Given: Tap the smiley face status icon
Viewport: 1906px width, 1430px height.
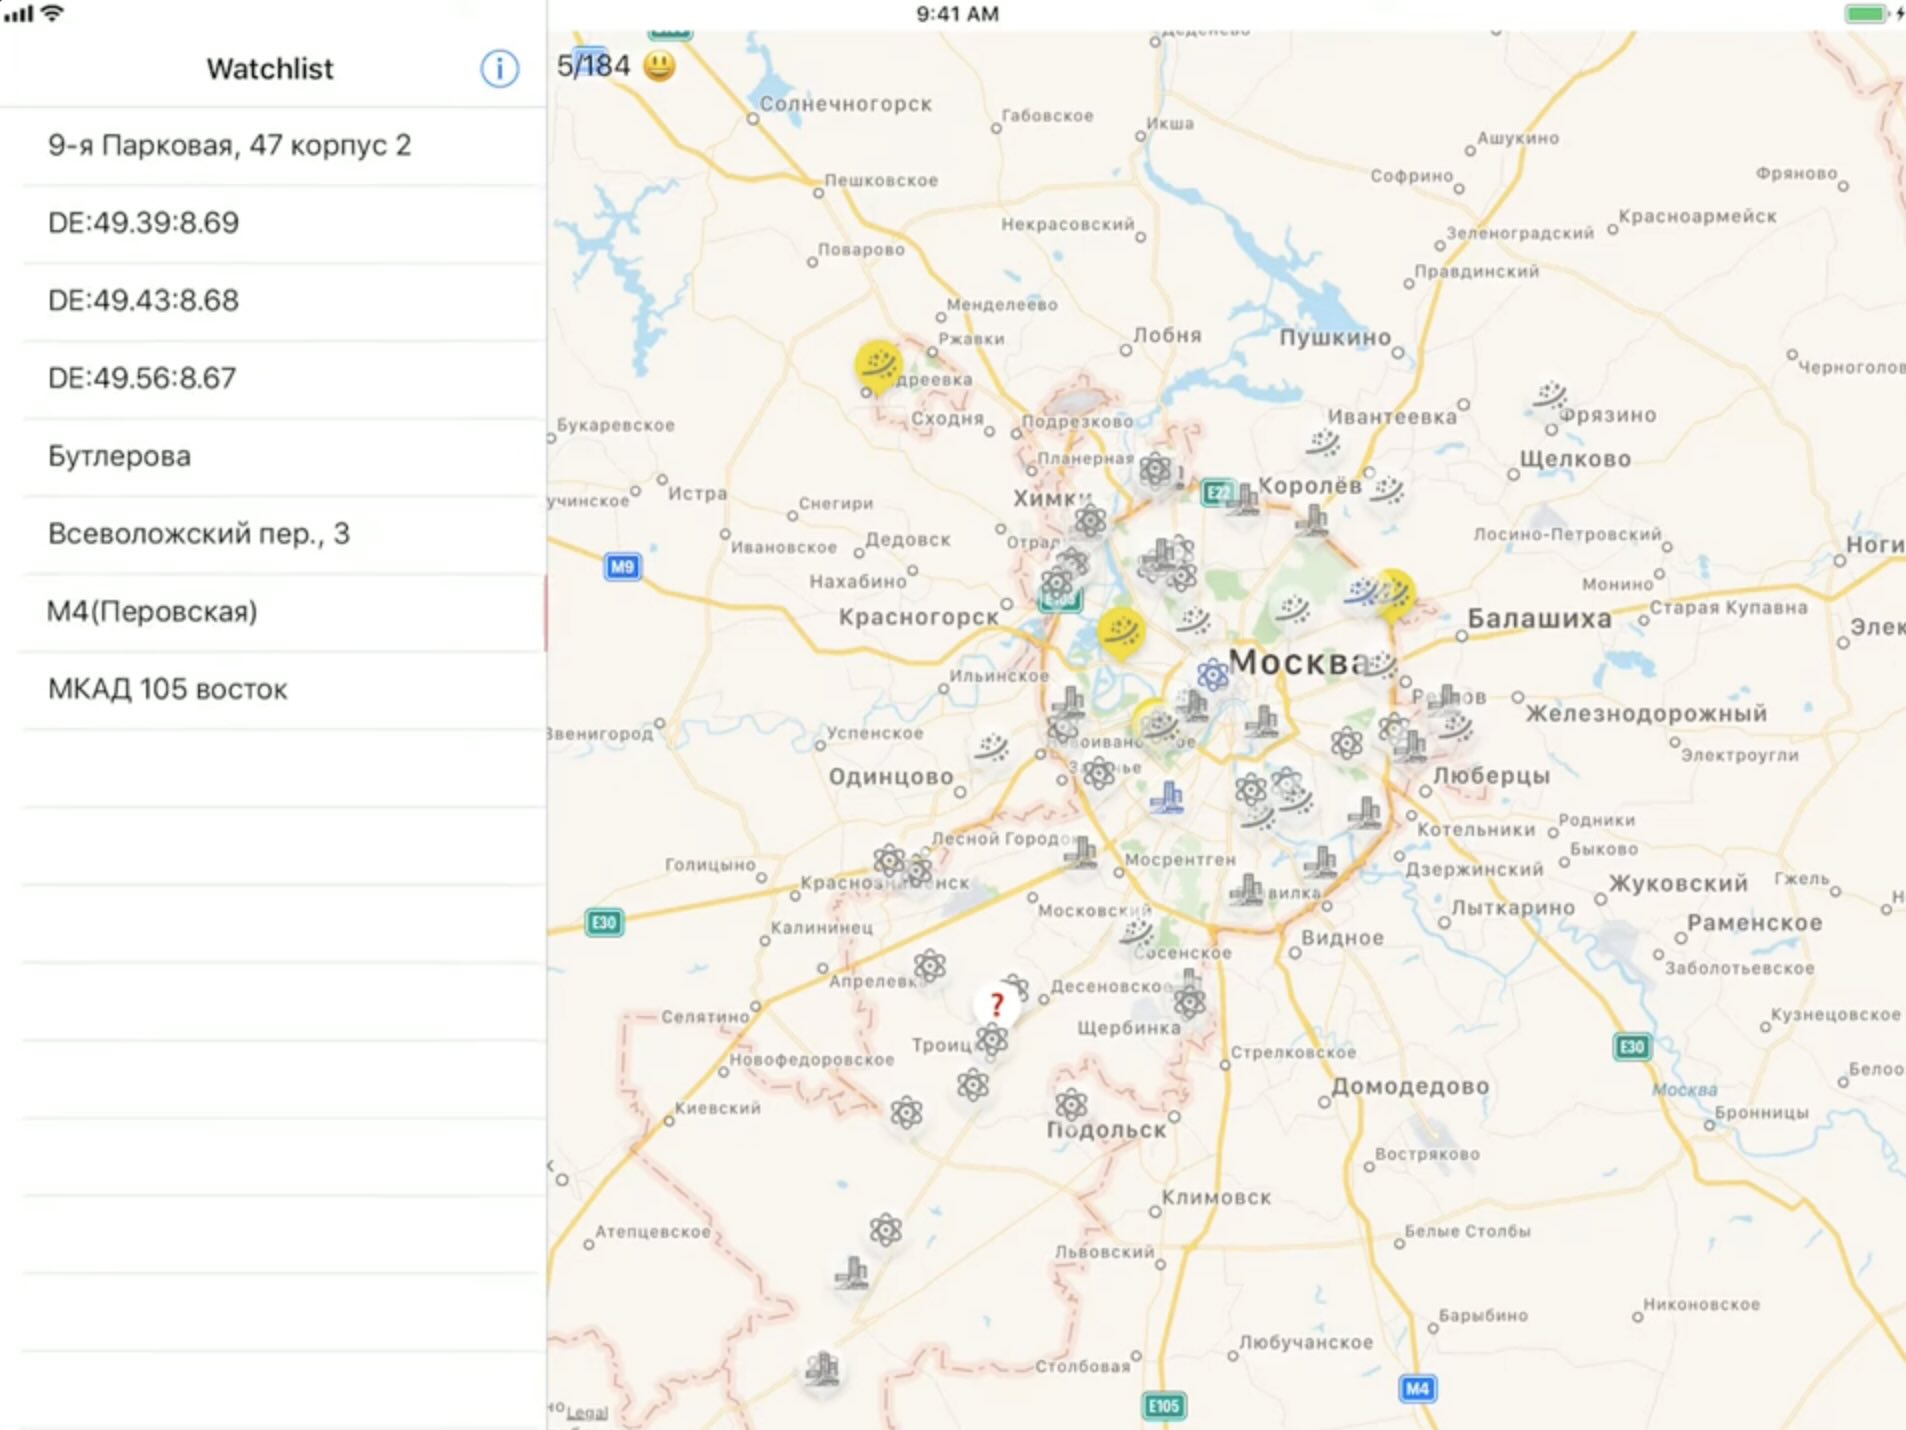Looking at the screenshot, I should [659, 66].
